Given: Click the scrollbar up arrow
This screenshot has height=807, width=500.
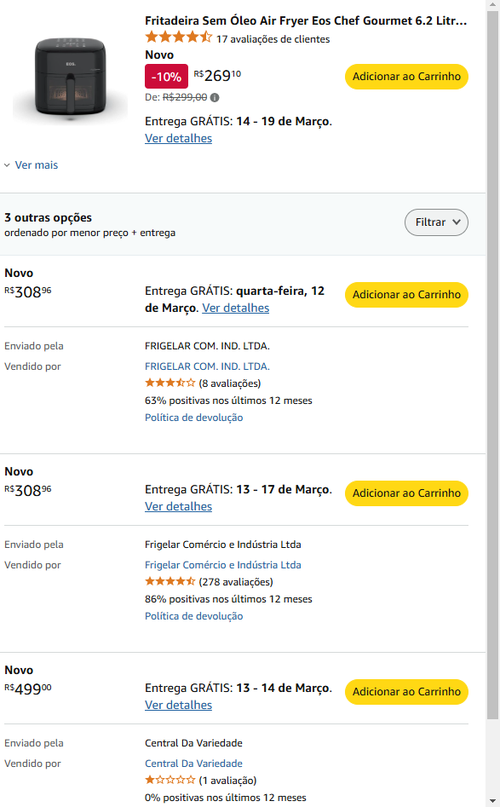Looking at the screenshot, I should (x=493, y=4).
